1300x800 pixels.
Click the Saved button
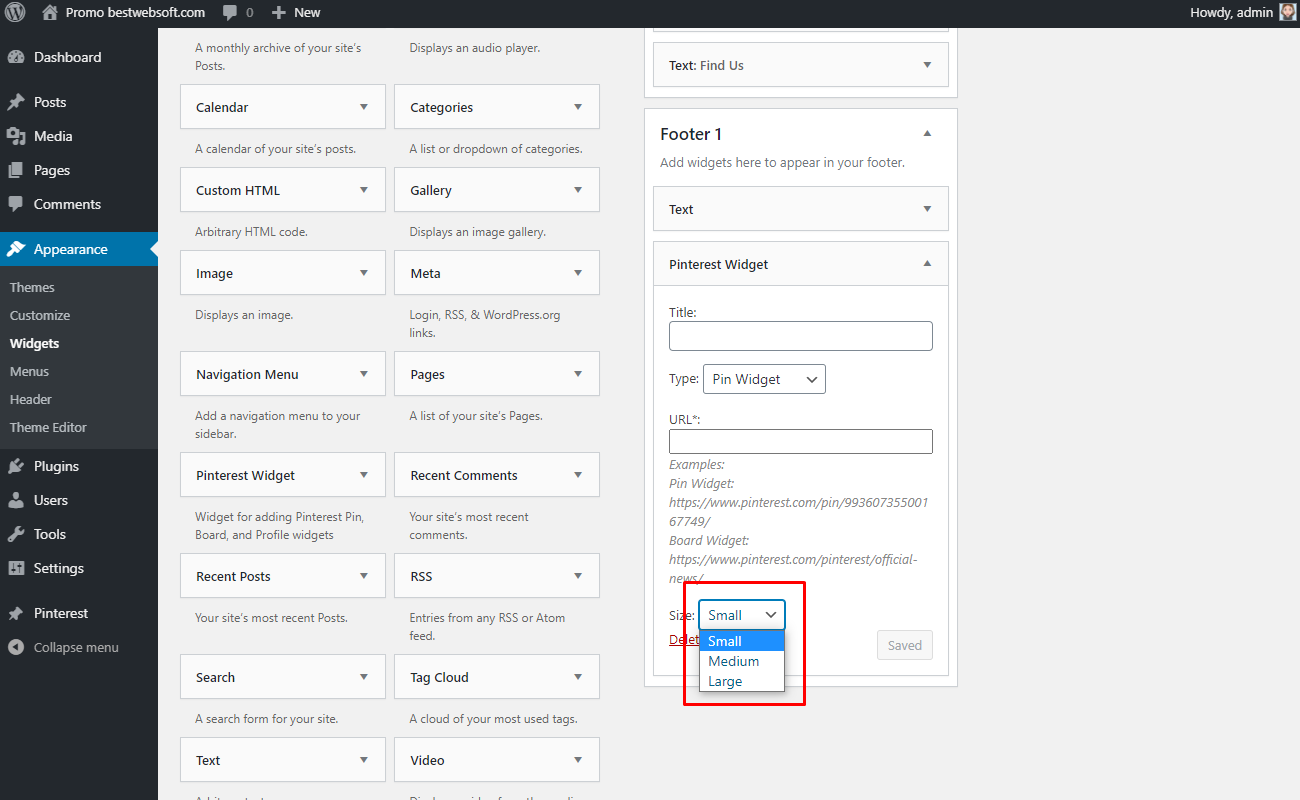[905, 645]
